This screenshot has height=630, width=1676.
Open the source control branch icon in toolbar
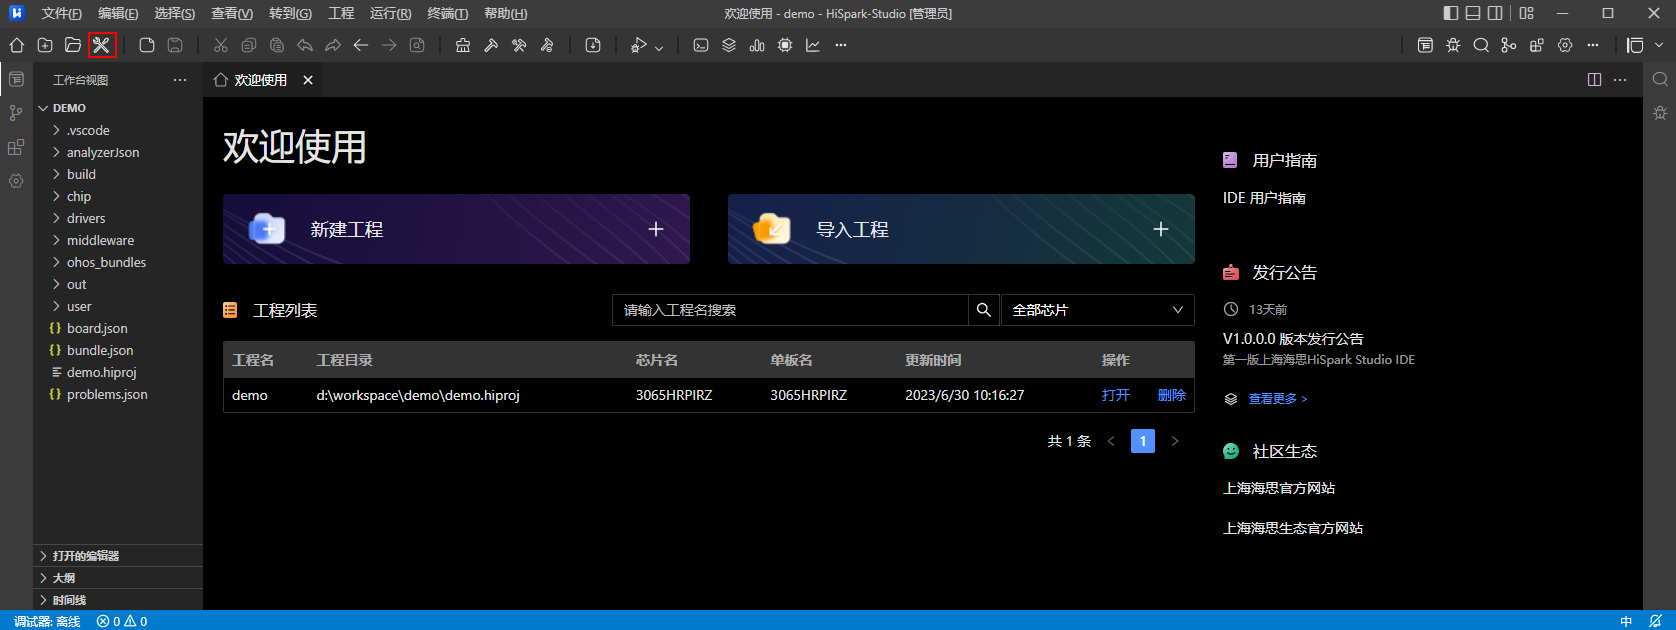click(x=1509, y=45)
